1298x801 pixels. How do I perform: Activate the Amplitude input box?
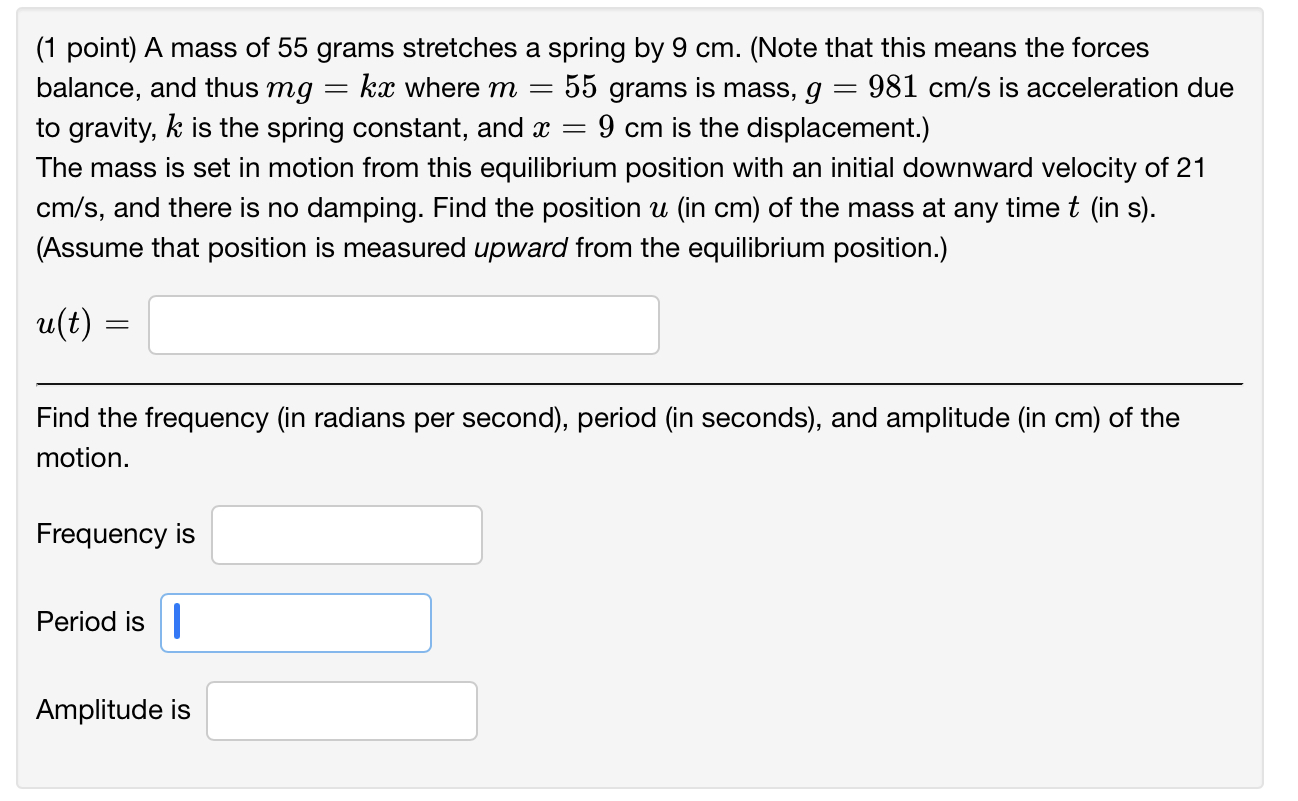[x=340, y=710]
